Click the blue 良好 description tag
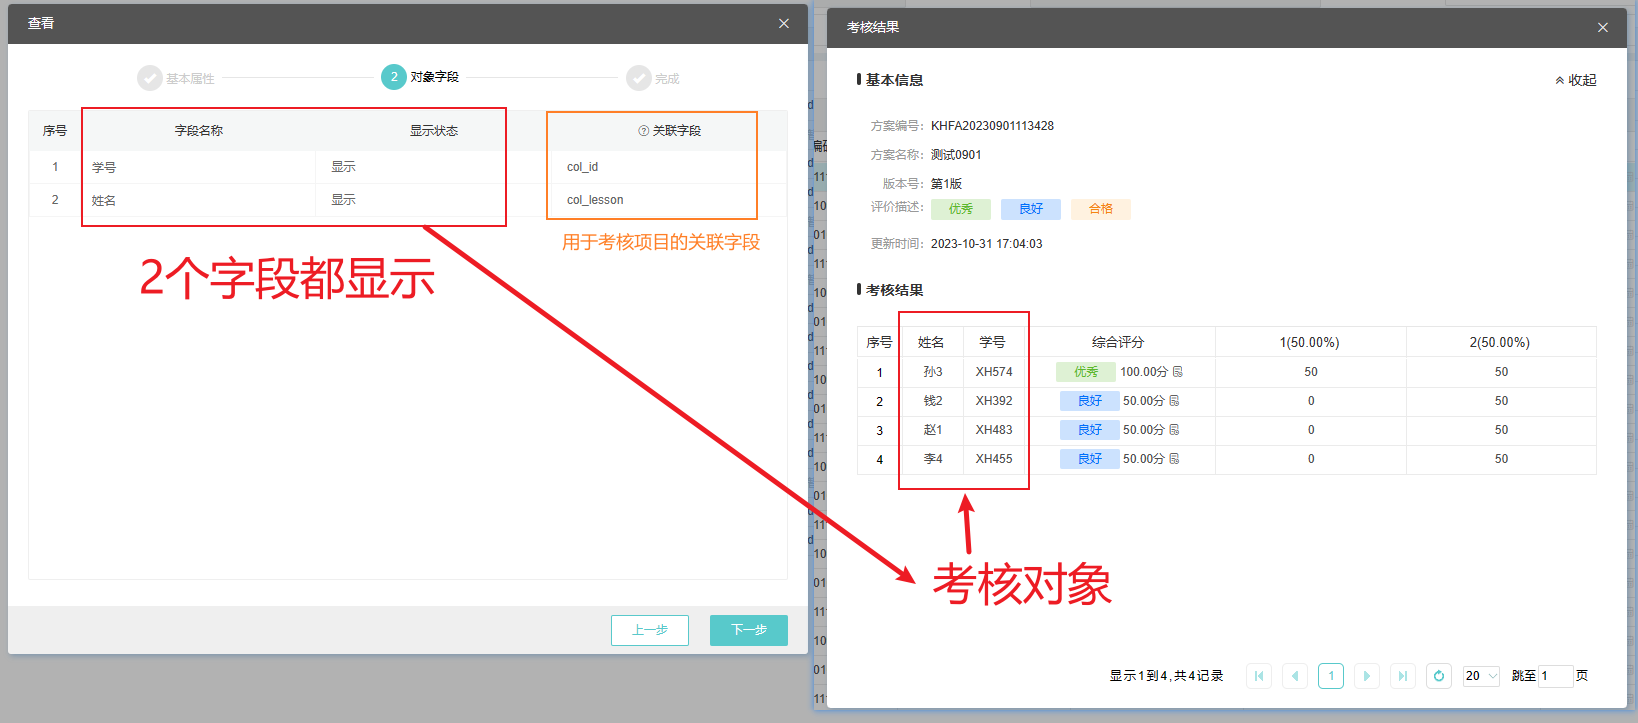 (1031, 209)
